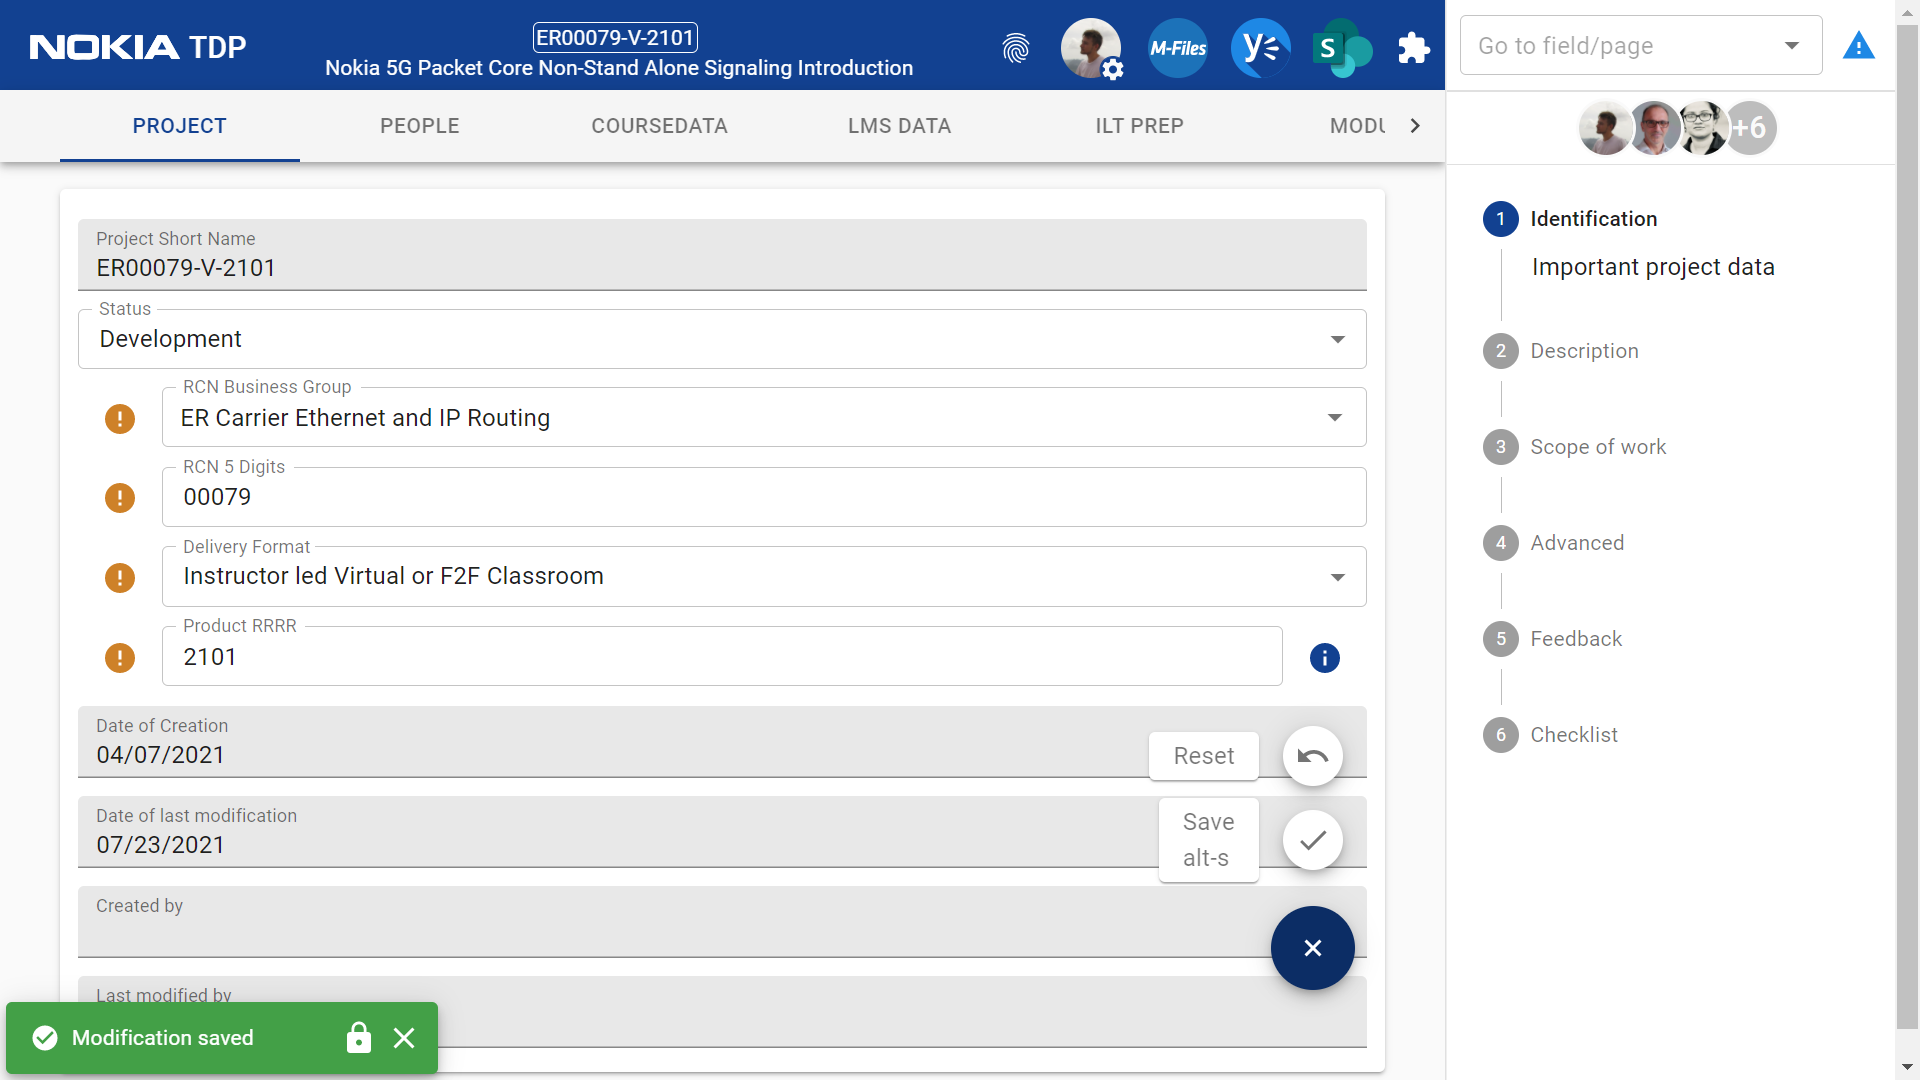Switch to the PEOPLE tab
Screen dimensions: 1920x1080
click(x=420, y=126)
